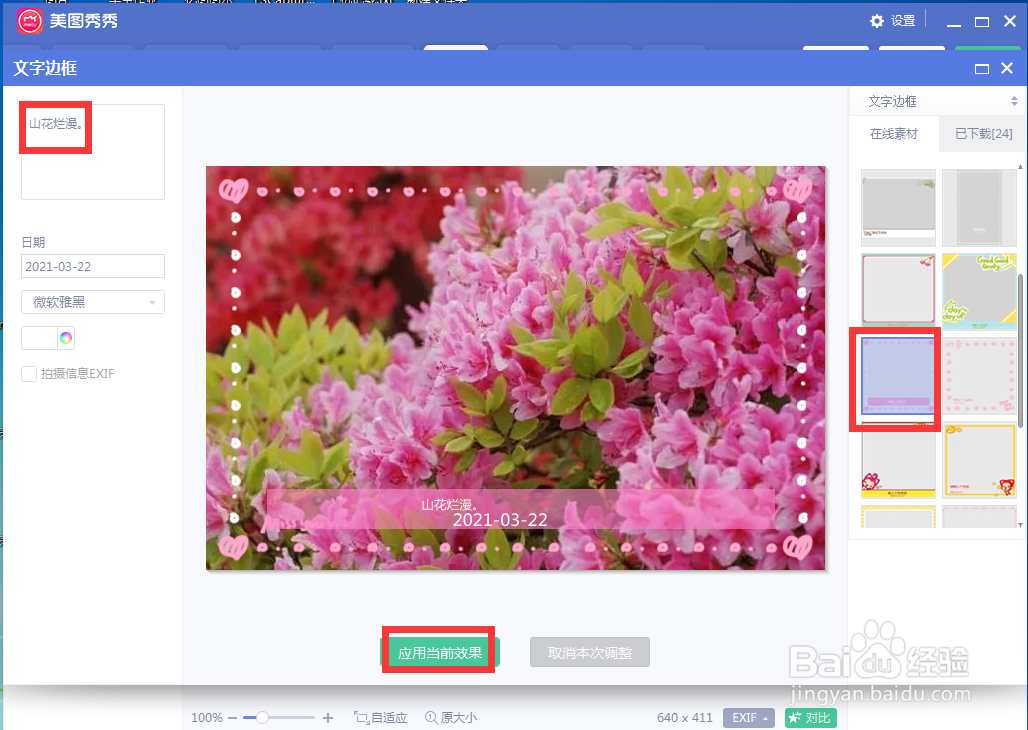1028x730 pixels.
Task: Click the 应用当前效果 button
Action: coord(439,653)
